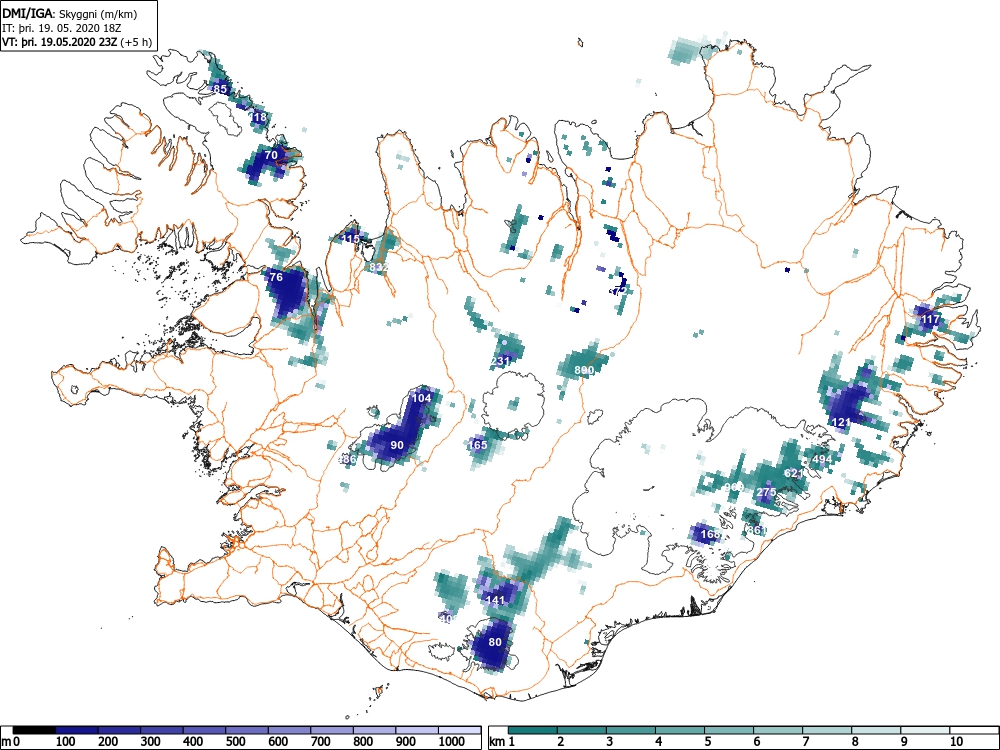Image resolution: width=1000 pixels, height=750 pixels.
Task: Select the 5–6 km teal legend swatch
Action: click(728, 730)
